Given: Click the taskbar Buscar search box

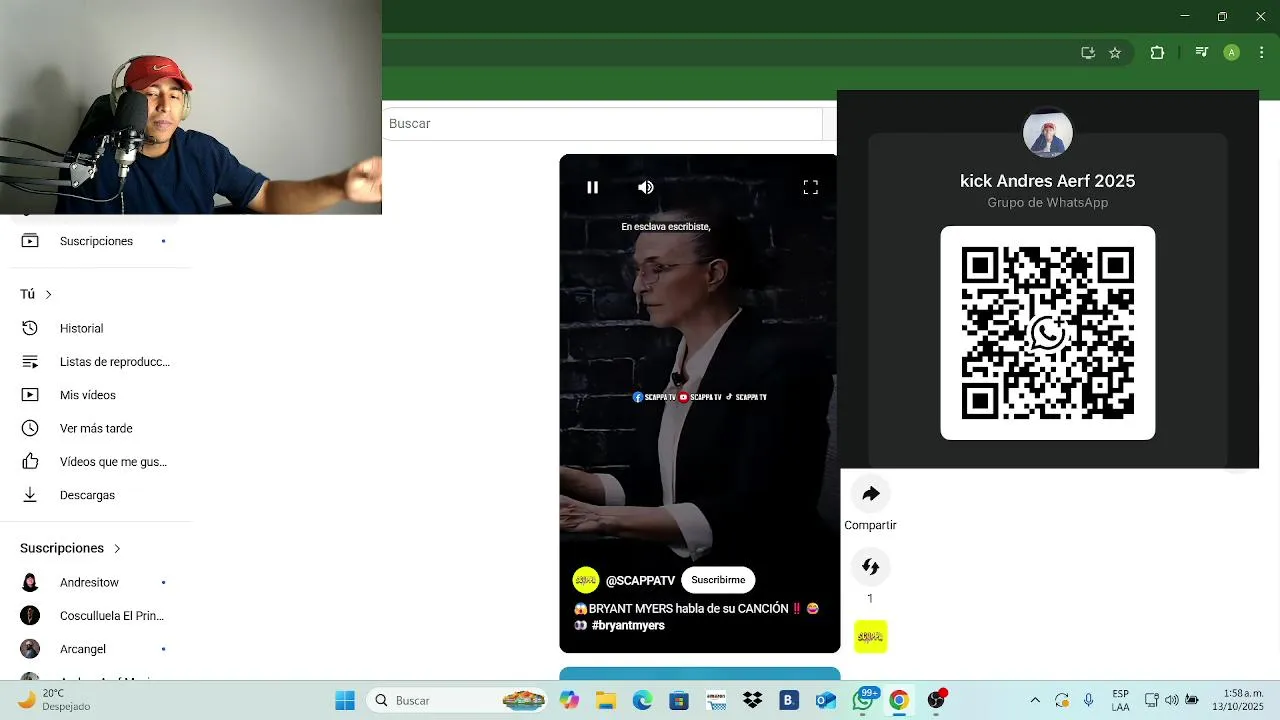Looking at the screenshot, I should 458,700.
